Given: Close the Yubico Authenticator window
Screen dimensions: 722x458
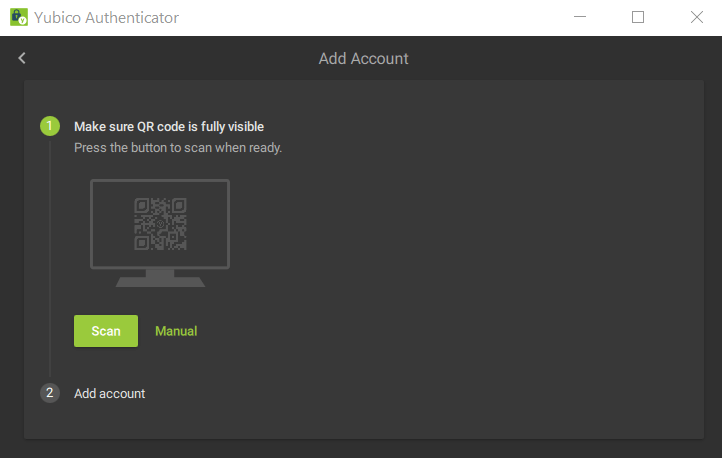Looking at the screenshot, I should coord(697,17).
